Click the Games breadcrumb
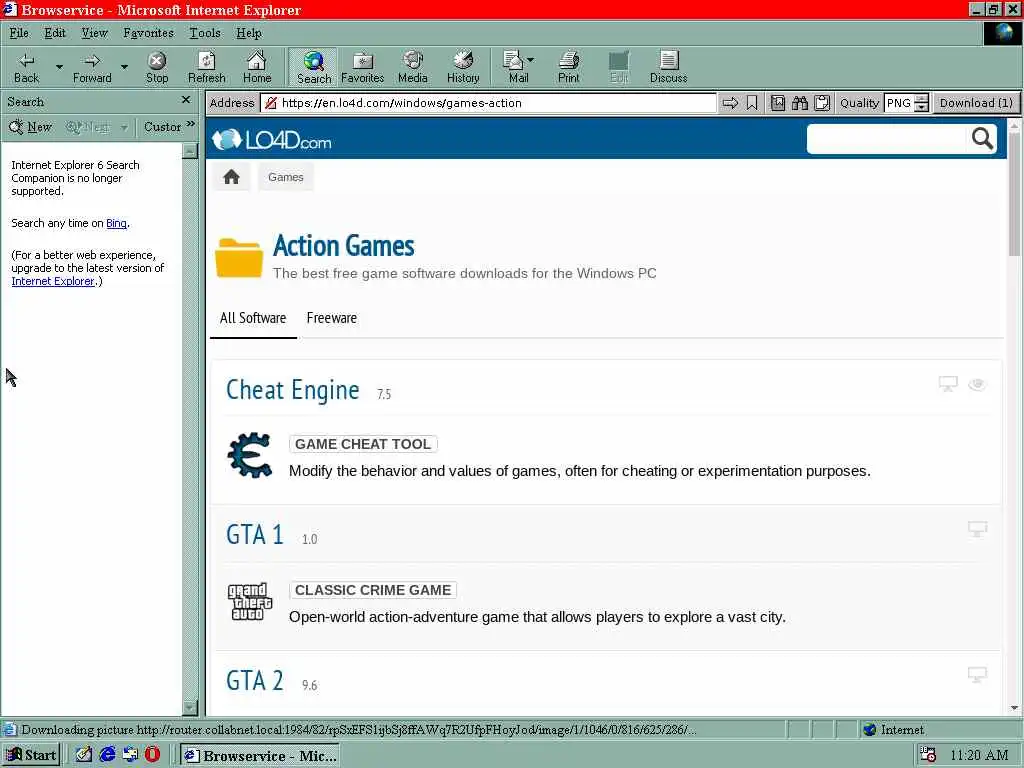The image size is (1024, 768). coord(285,177)
